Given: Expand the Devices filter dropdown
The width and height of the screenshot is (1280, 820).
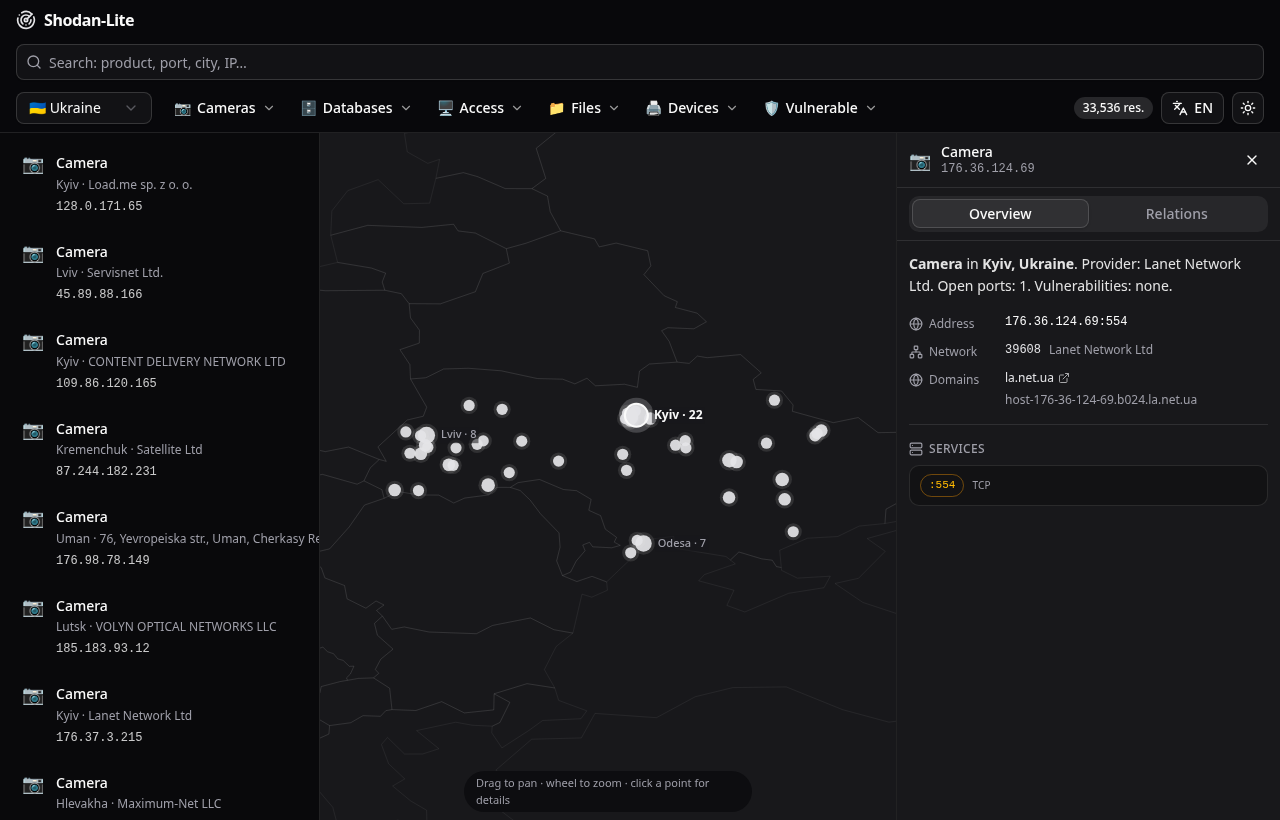Looking at the screenshot, I should [692, 108].
